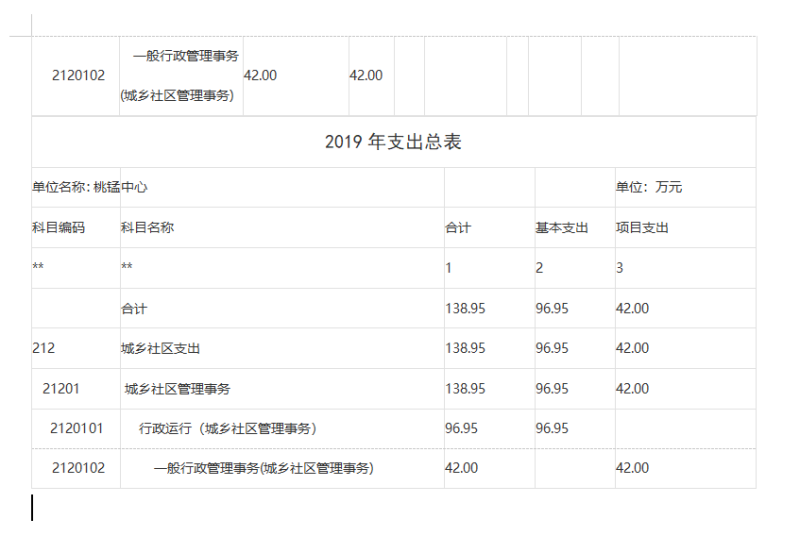This screenshot has width=800, height=536.
Task: Select the "科目编码" column header
Action: (x=59, y=228)
